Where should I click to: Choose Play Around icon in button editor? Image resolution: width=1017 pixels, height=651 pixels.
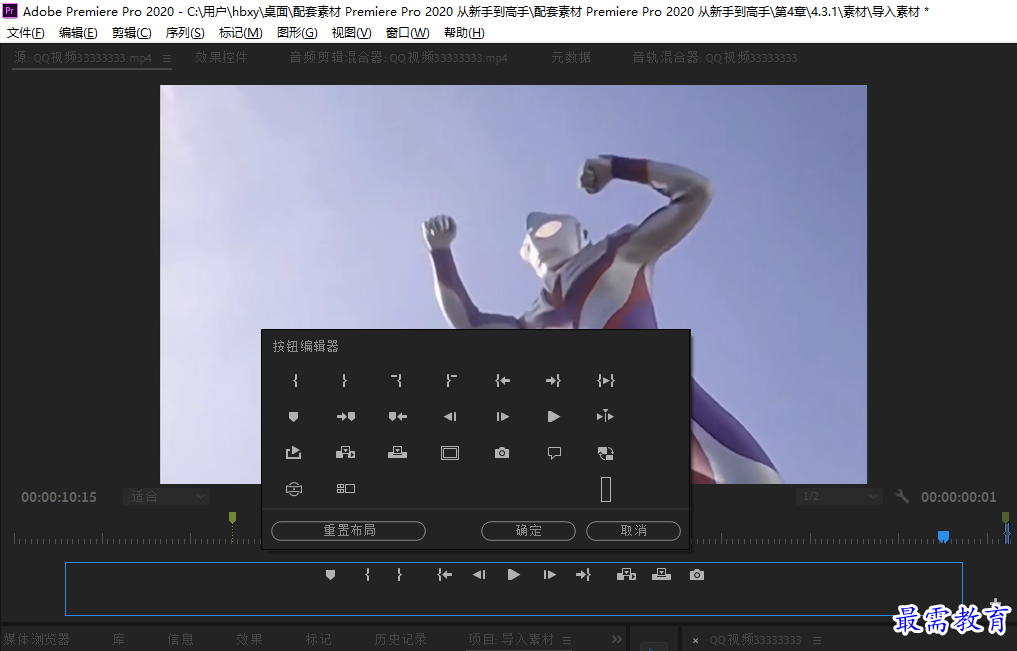(605, 416)
